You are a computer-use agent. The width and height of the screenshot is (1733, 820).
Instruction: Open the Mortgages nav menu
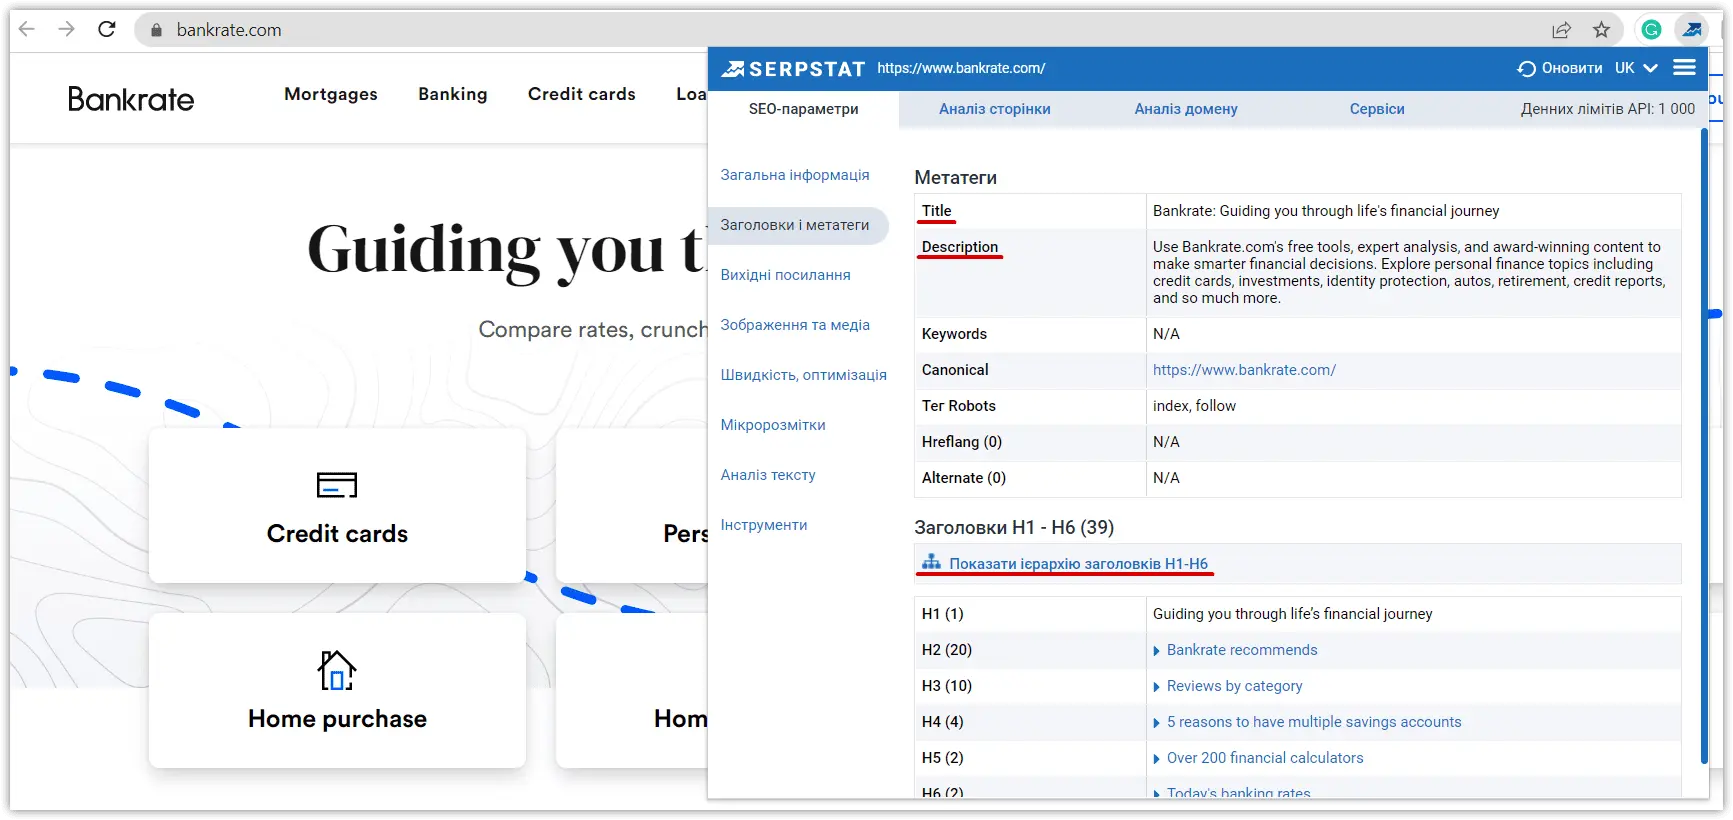[331, 94]
